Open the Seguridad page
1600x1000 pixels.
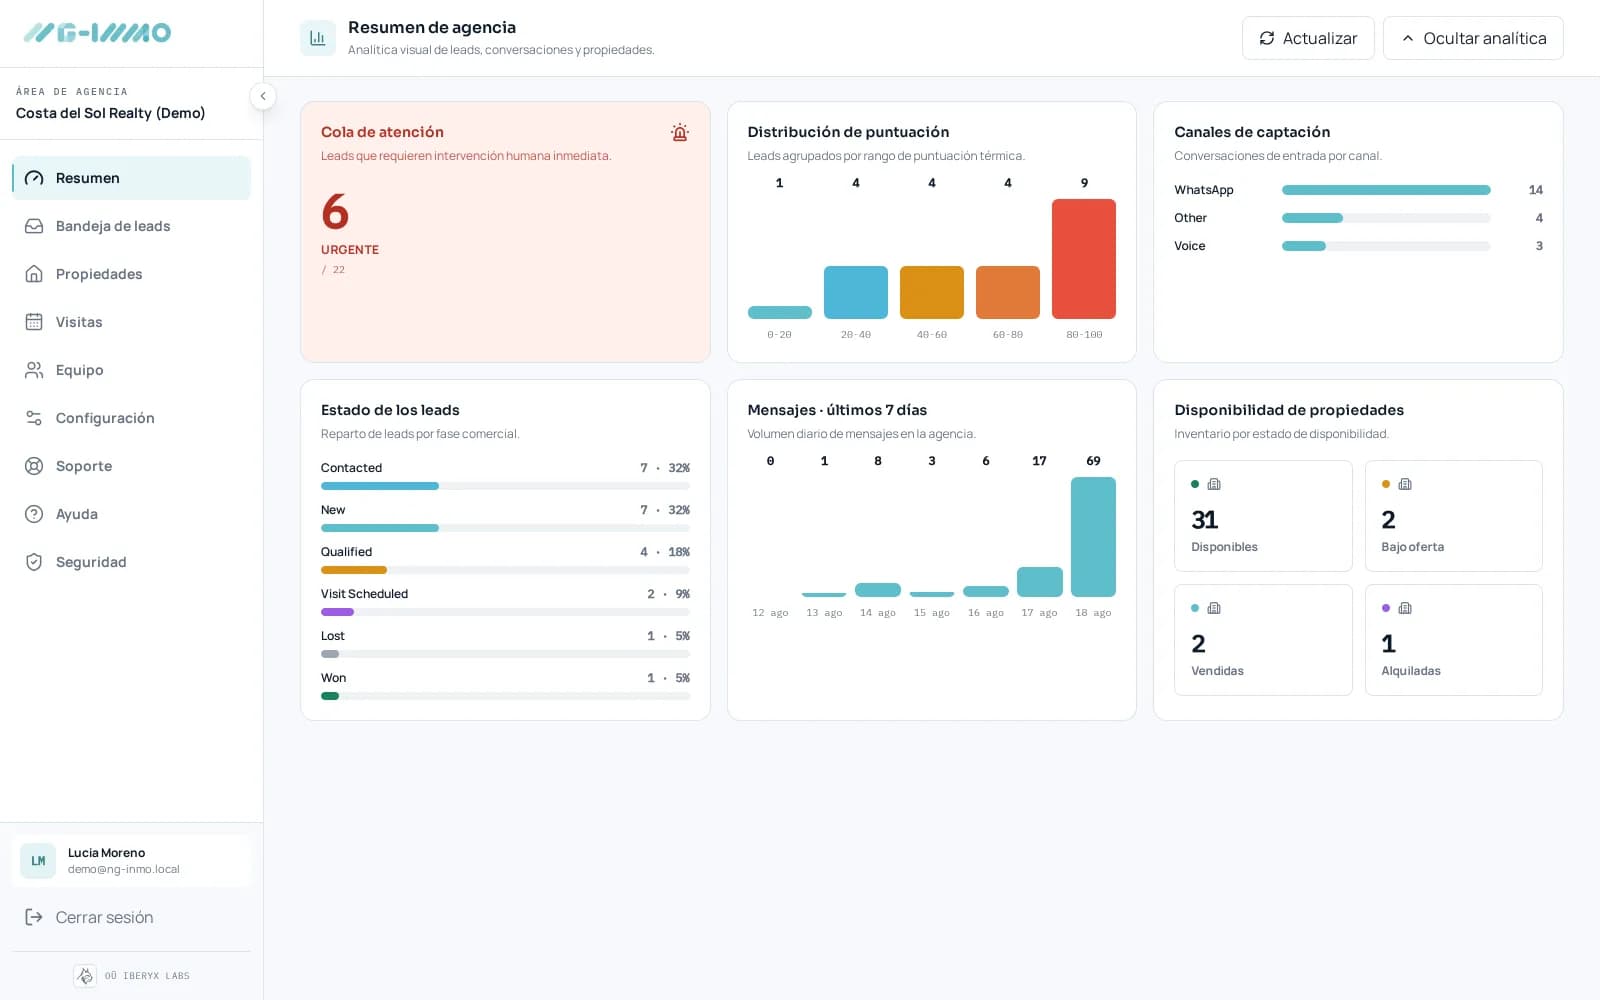(x=131, y=562)
